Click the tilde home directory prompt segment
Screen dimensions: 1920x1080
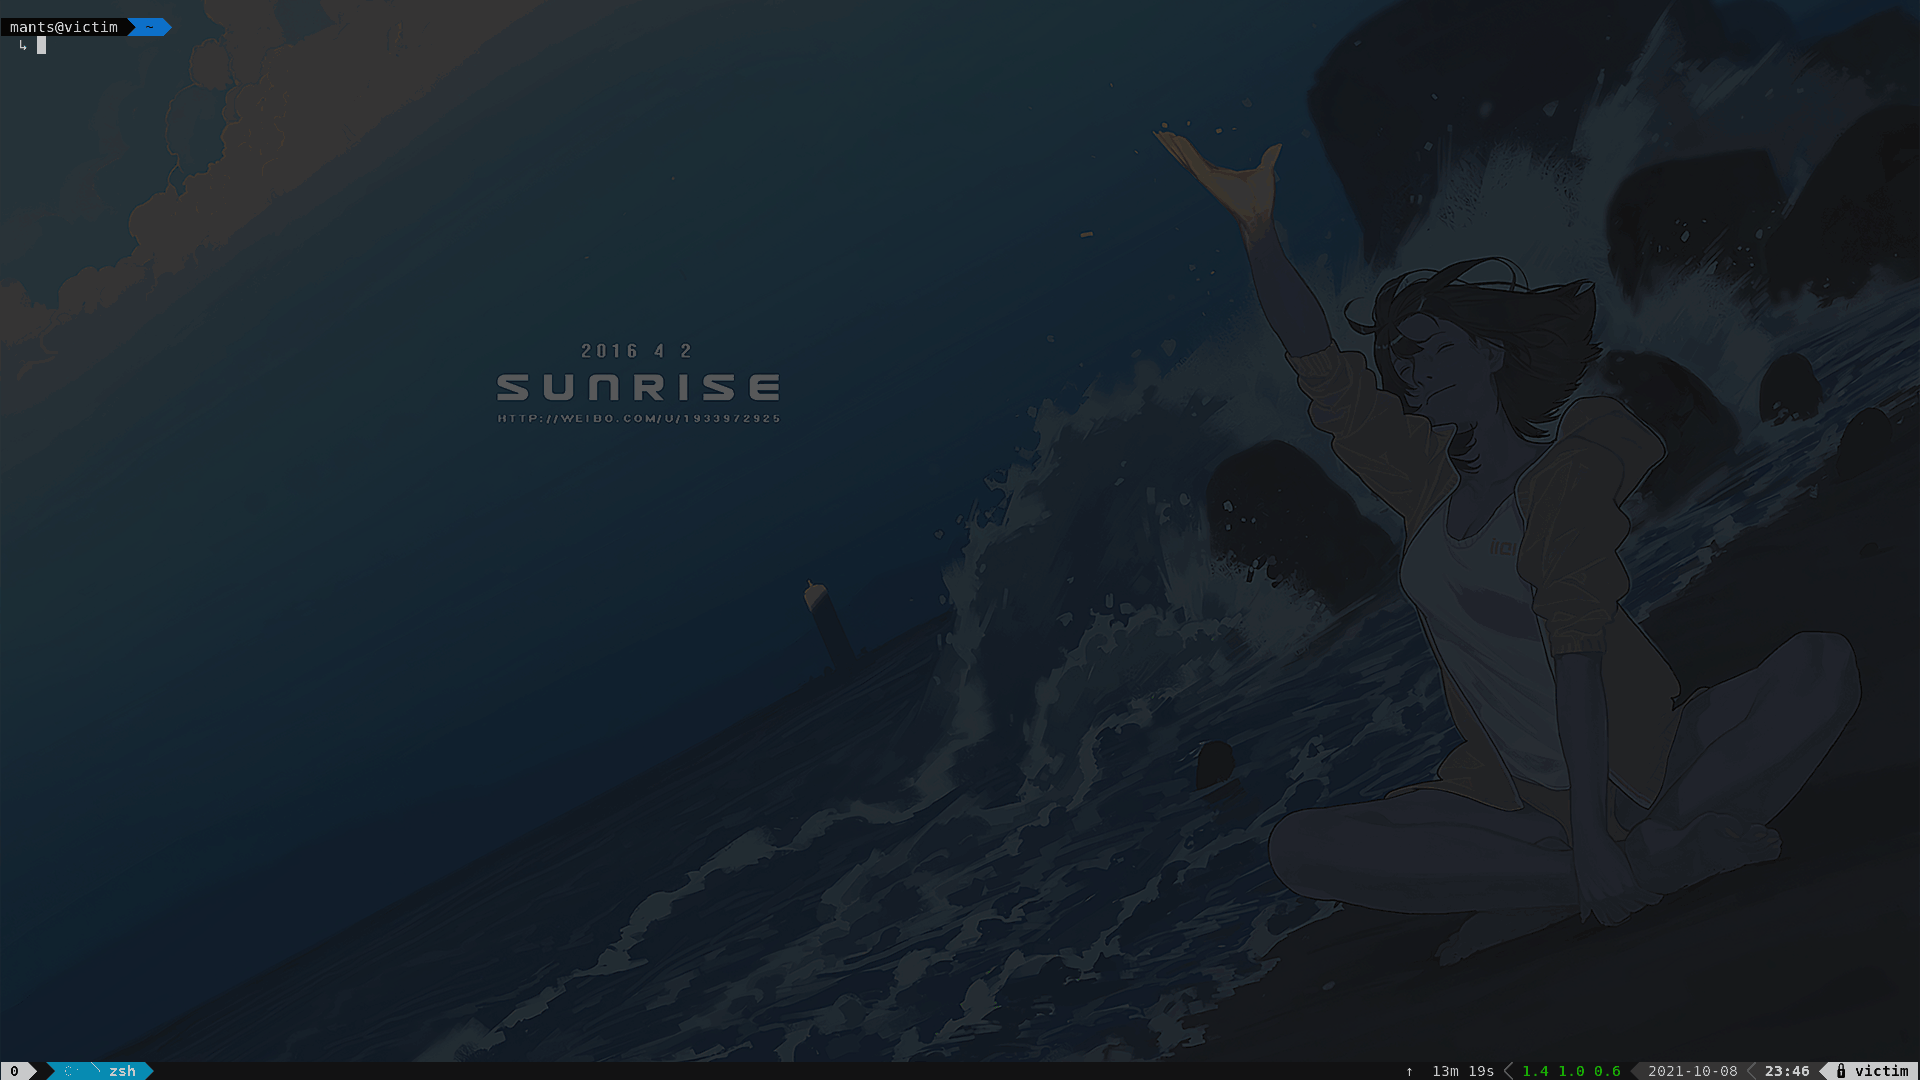(150, 27)
